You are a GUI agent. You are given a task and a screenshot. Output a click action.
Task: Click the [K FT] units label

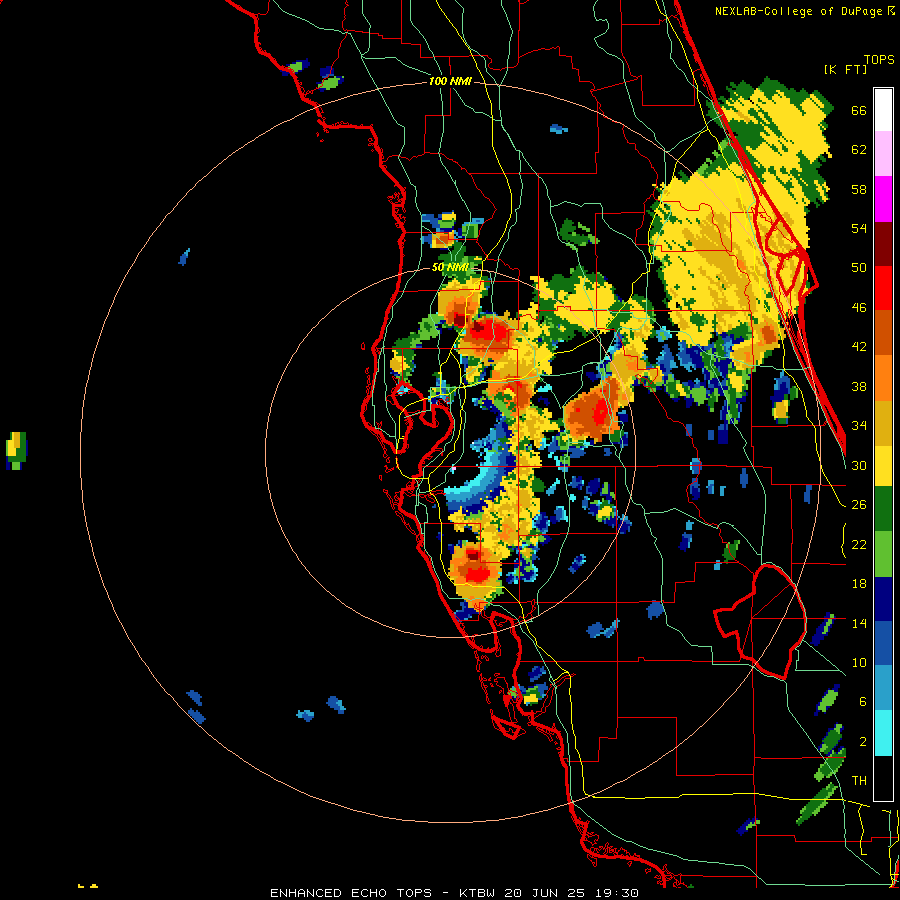[845, 69]
